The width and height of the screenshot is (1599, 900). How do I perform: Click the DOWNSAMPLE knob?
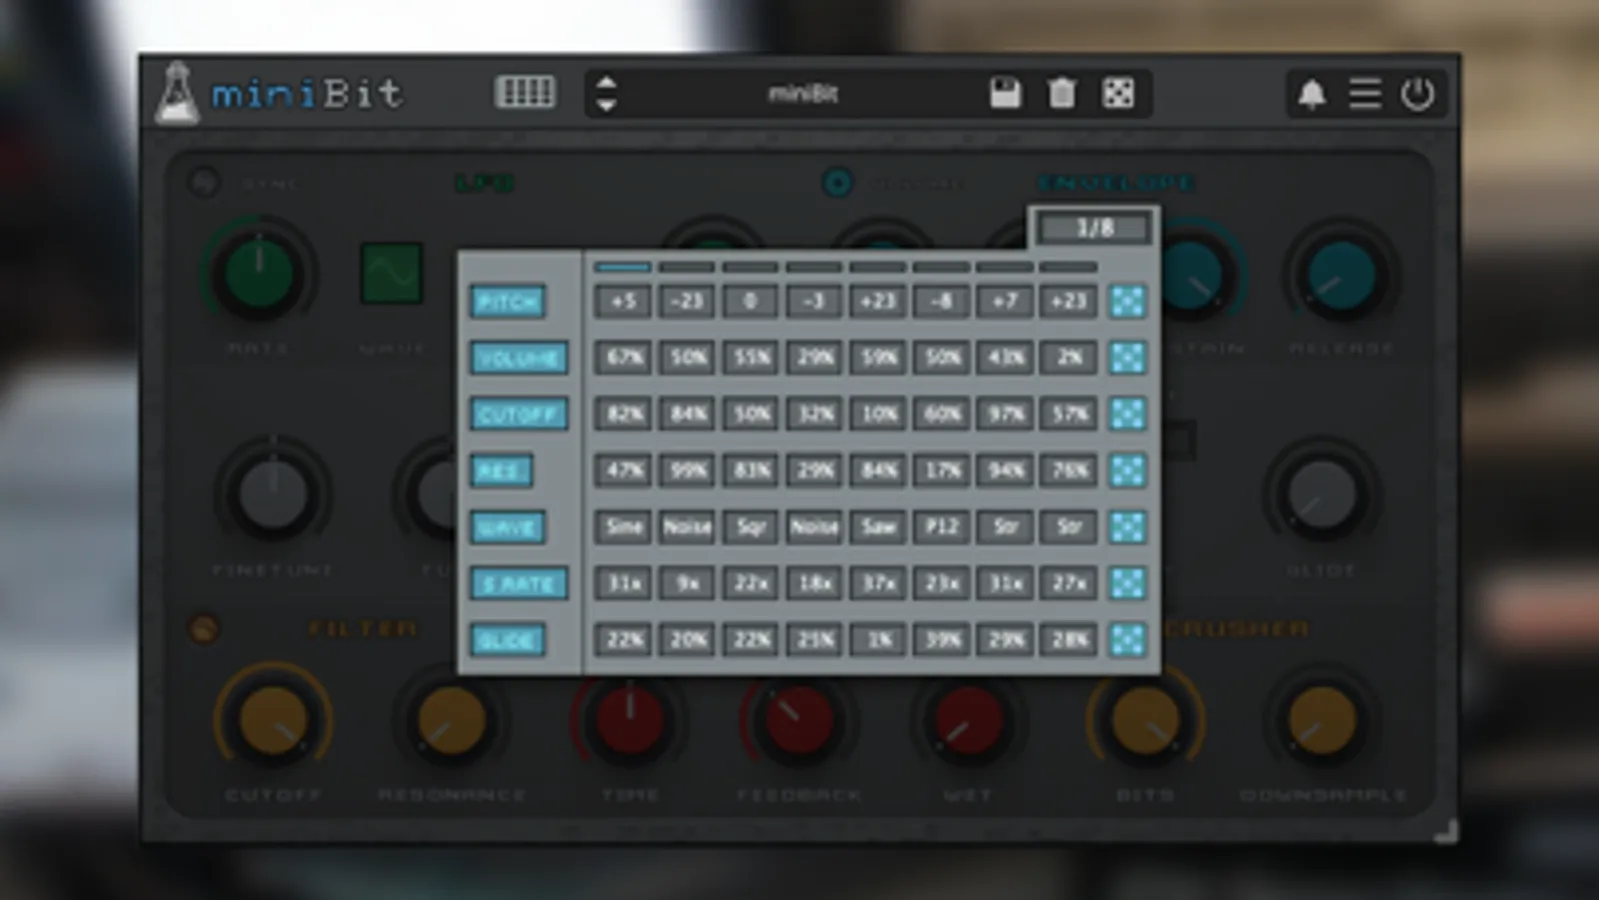point(1322,720)
